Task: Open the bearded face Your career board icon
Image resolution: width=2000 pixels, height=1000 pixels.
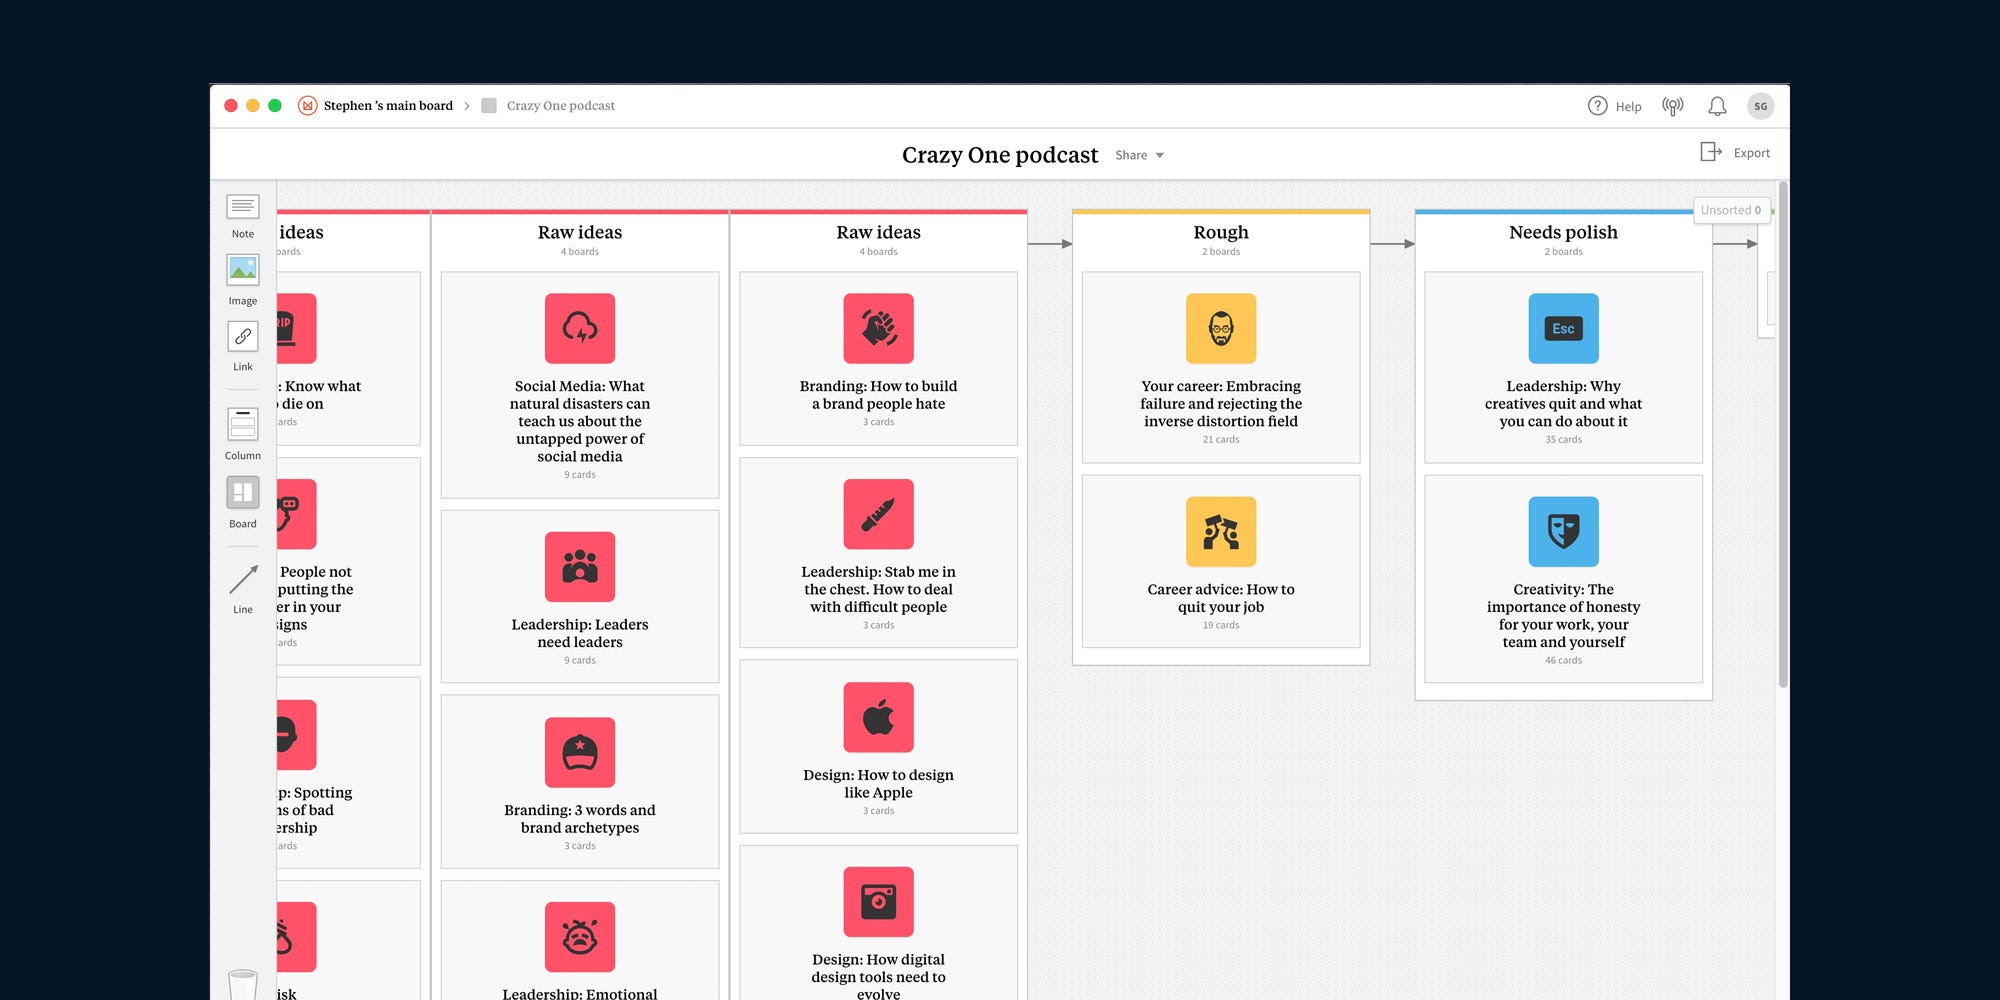Action: (x=1221, y=328)
